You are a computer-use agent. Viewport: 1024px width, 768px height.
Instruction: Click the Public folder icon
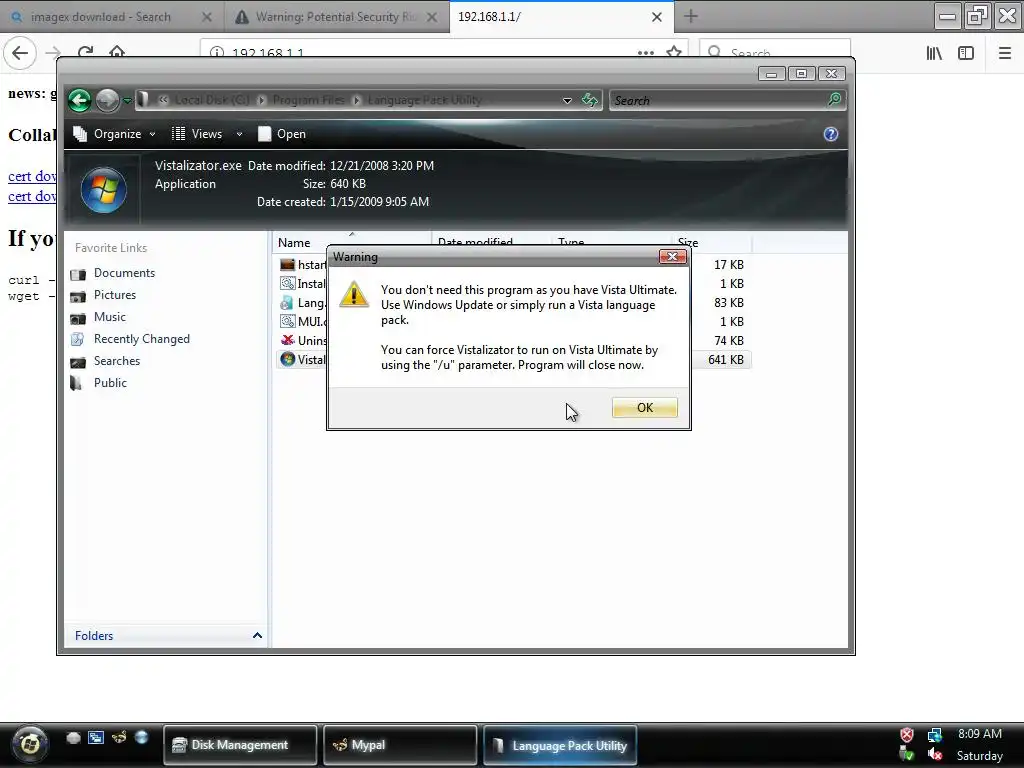pyautogui.click(x=76, y=383)
